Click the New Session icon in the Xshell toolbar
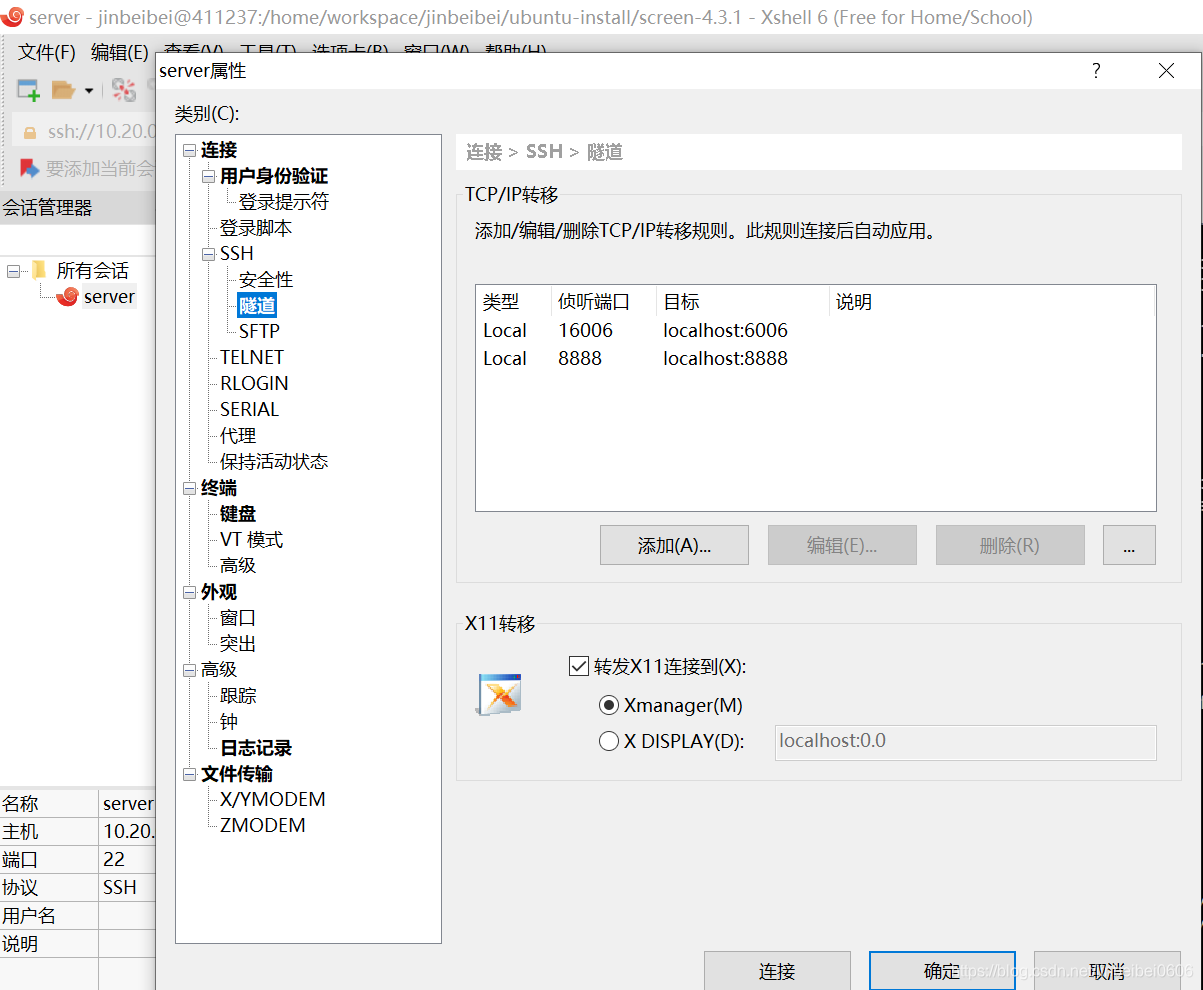The height and width of the screenshot is (990, 1203). [x=28, y=90]
